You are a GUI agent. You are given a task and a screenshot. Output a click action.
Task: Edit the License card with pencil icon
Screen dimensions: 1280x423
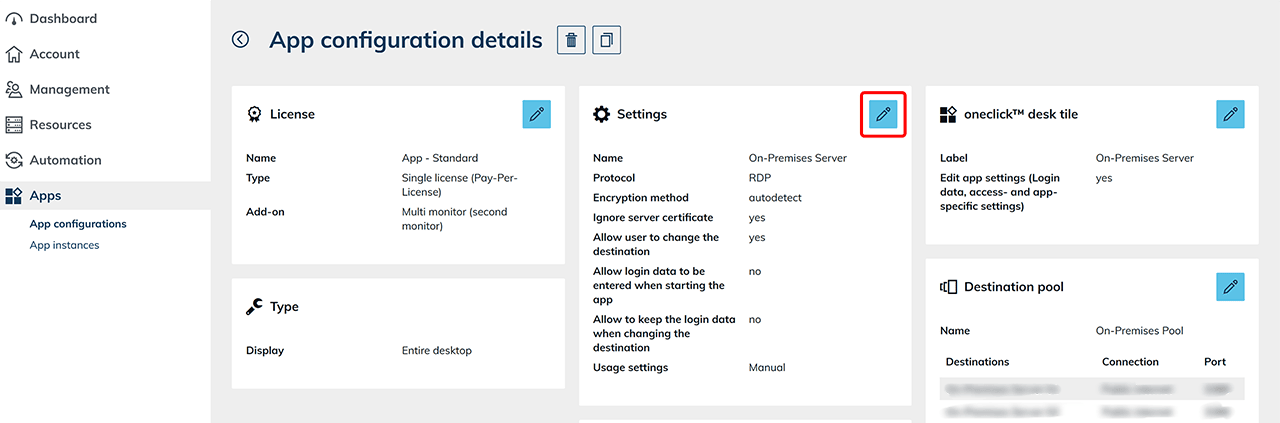click(537, 114)
